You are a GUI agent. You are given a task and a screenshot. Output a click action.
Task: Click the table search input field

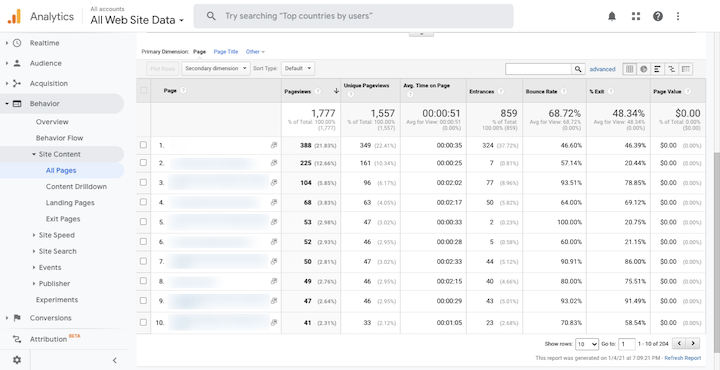pos(539,69)
